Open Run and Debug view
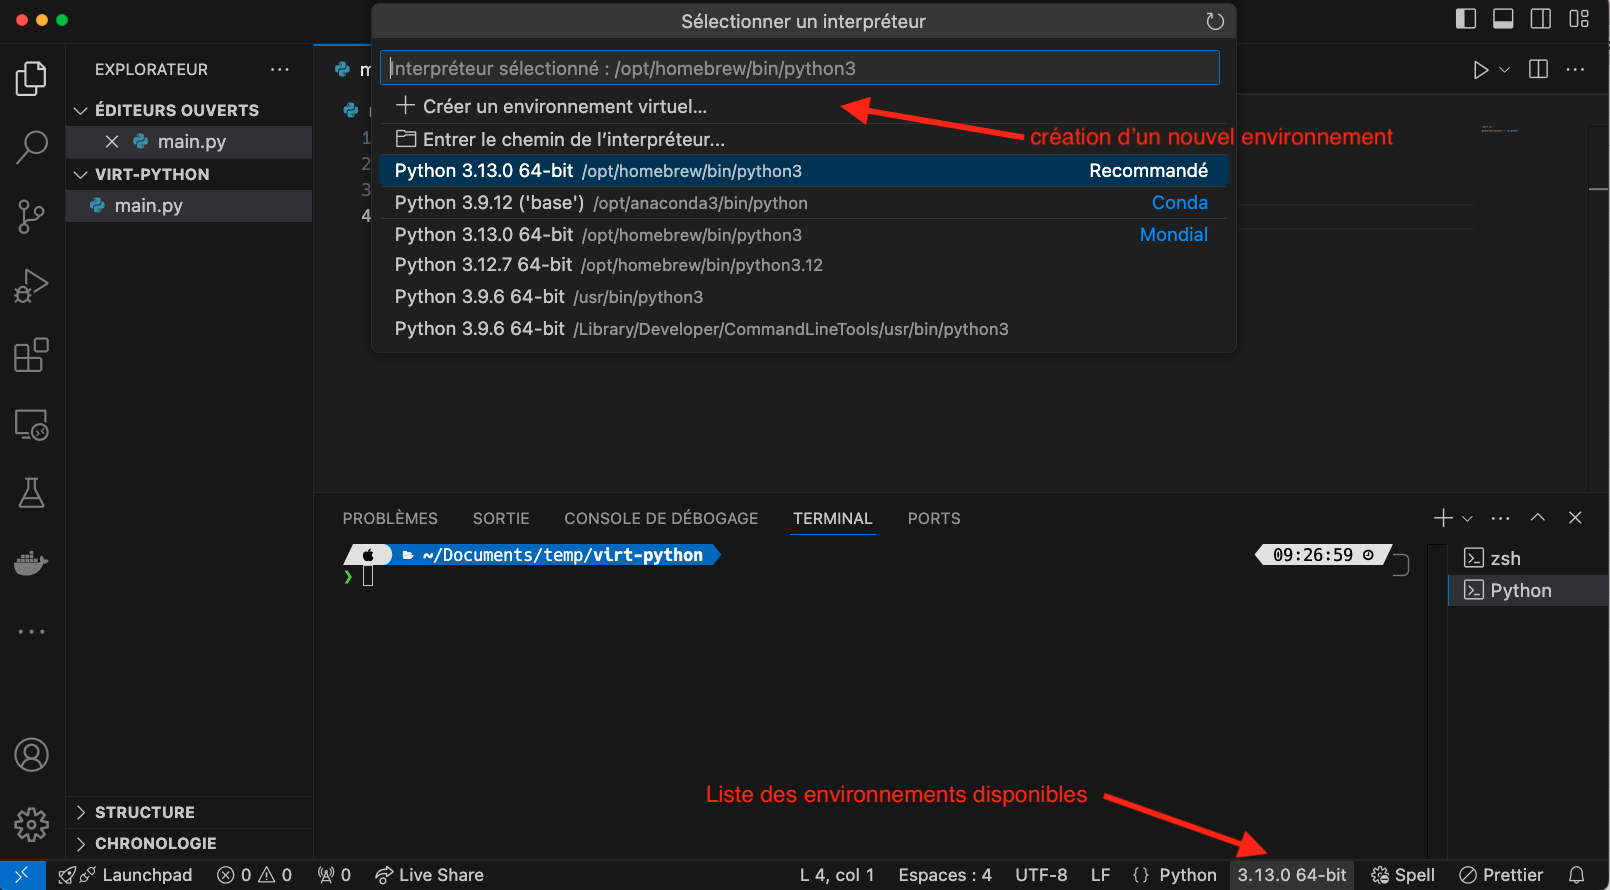 32,286
